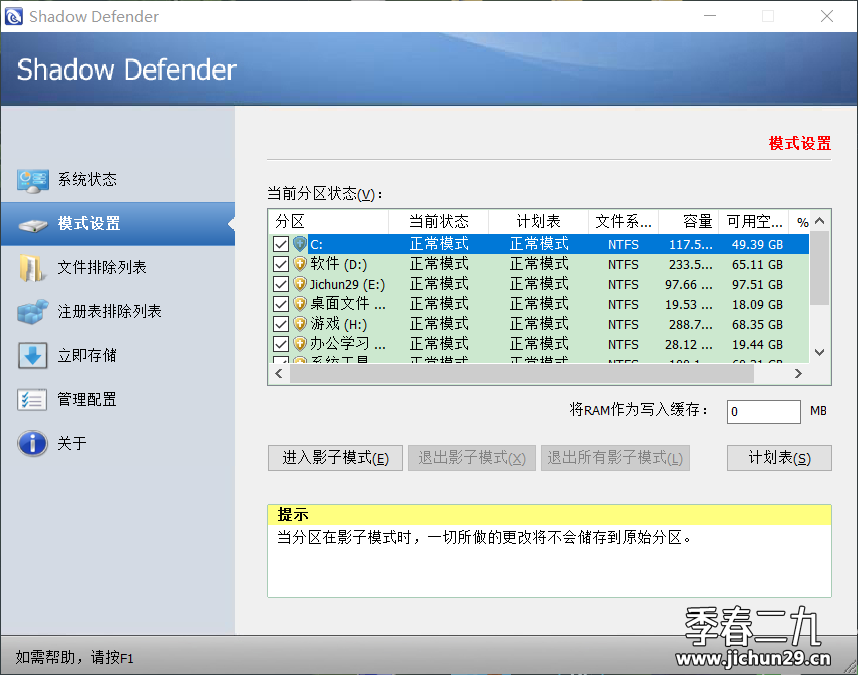Screen dimensions: 858x675
Task: Click the shield icon for 软件 (D:)
Action: coord(299,264)
